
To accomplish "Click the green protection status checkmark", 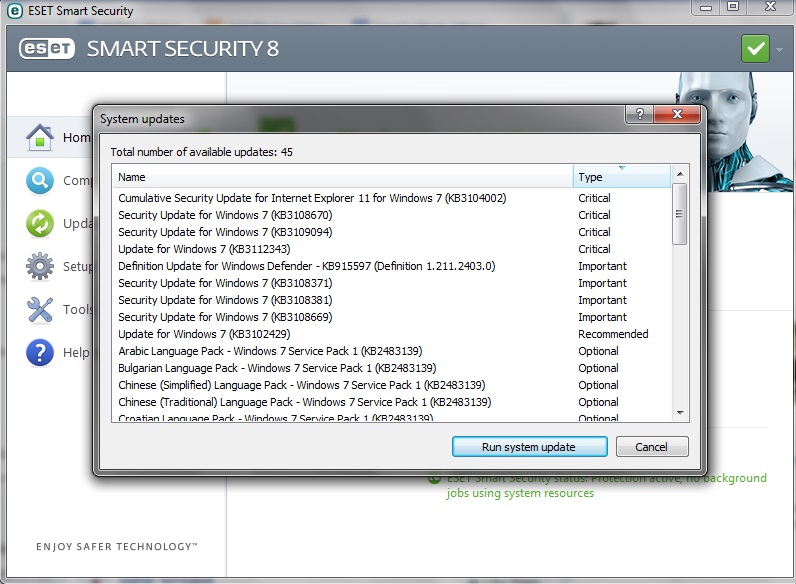I will point(755,49).
